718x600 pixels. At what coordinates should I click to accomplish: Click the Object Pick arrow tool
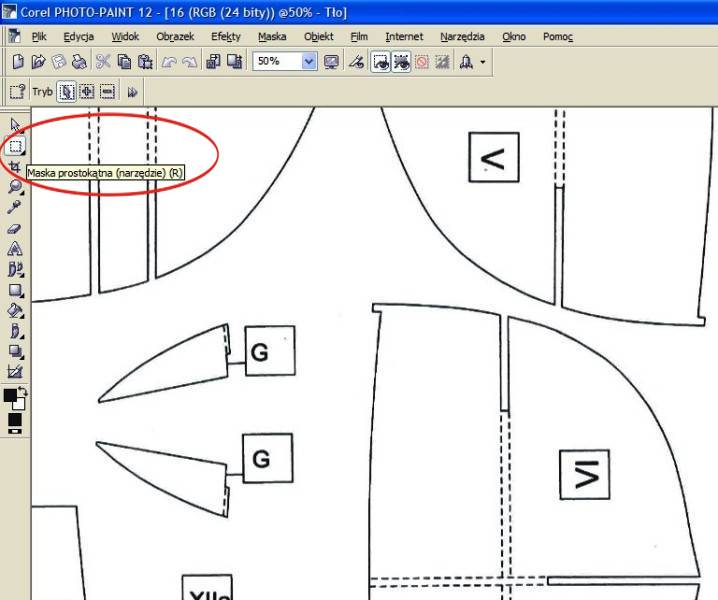(x=15, y=125)
